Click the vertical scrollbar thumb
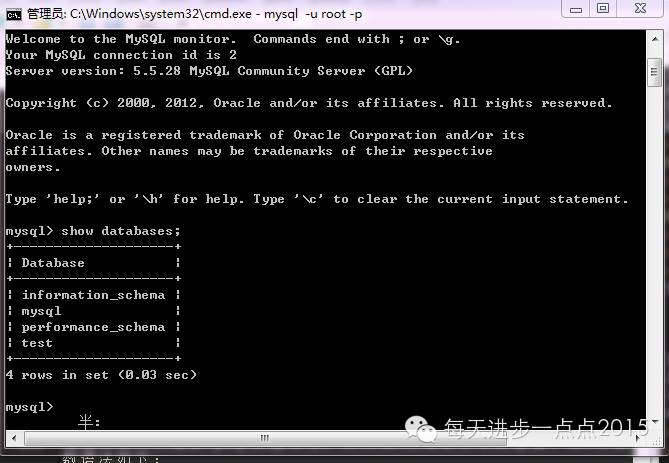The image size is (669, 463). pos(654,73)
